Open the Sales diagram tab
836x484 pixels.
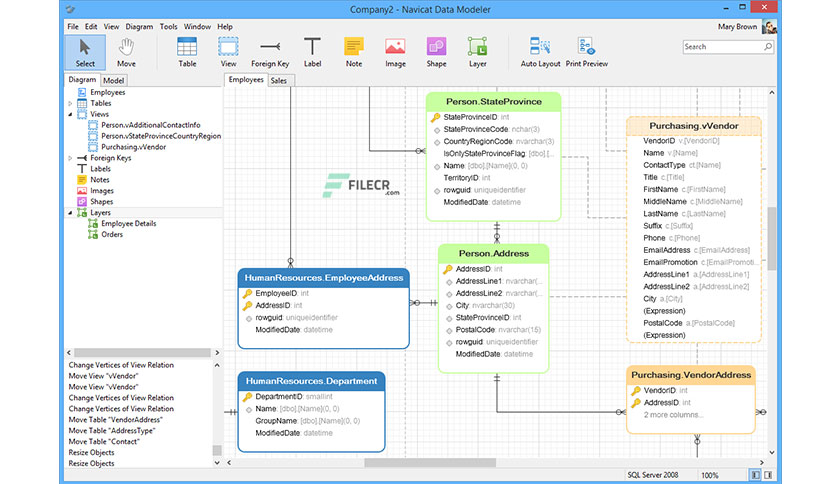coord(279,80)
